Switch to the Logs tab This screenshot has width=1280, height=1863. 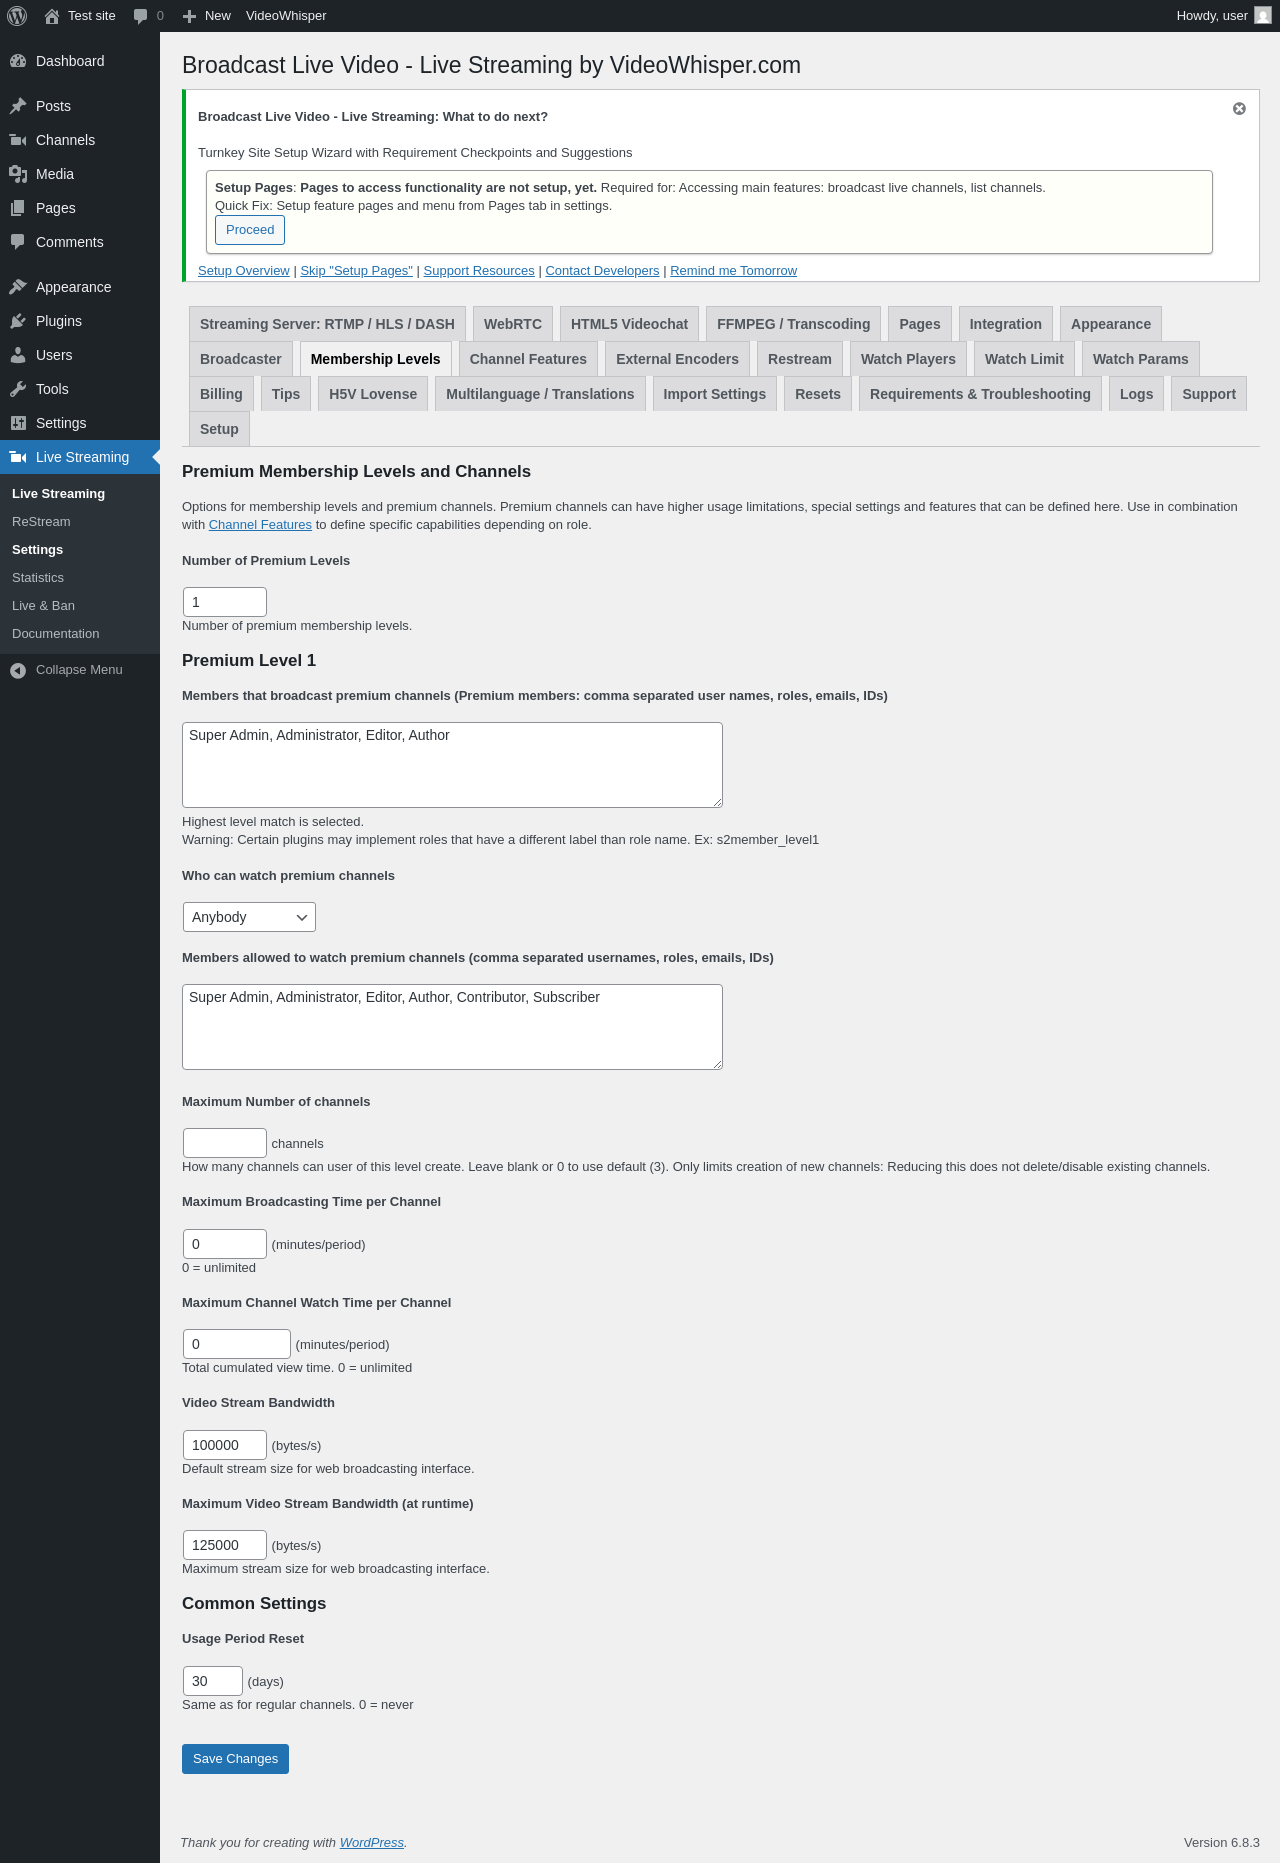(1136, 394)
